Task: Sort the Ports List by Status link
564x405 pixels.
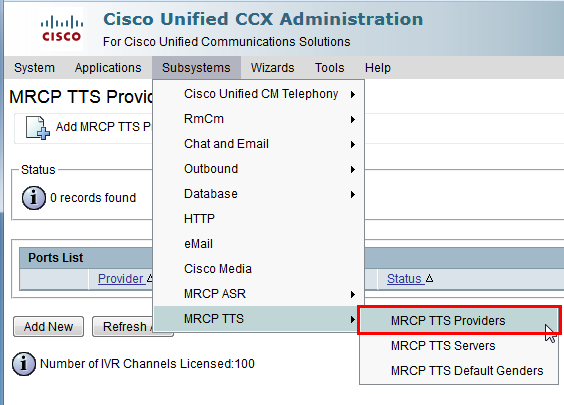Action: click(405, 278)
